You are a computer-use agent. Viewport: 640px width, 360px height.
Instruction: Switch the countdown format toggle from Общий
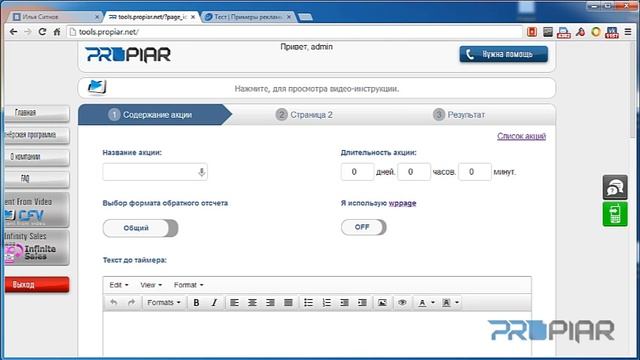(140, 228)
